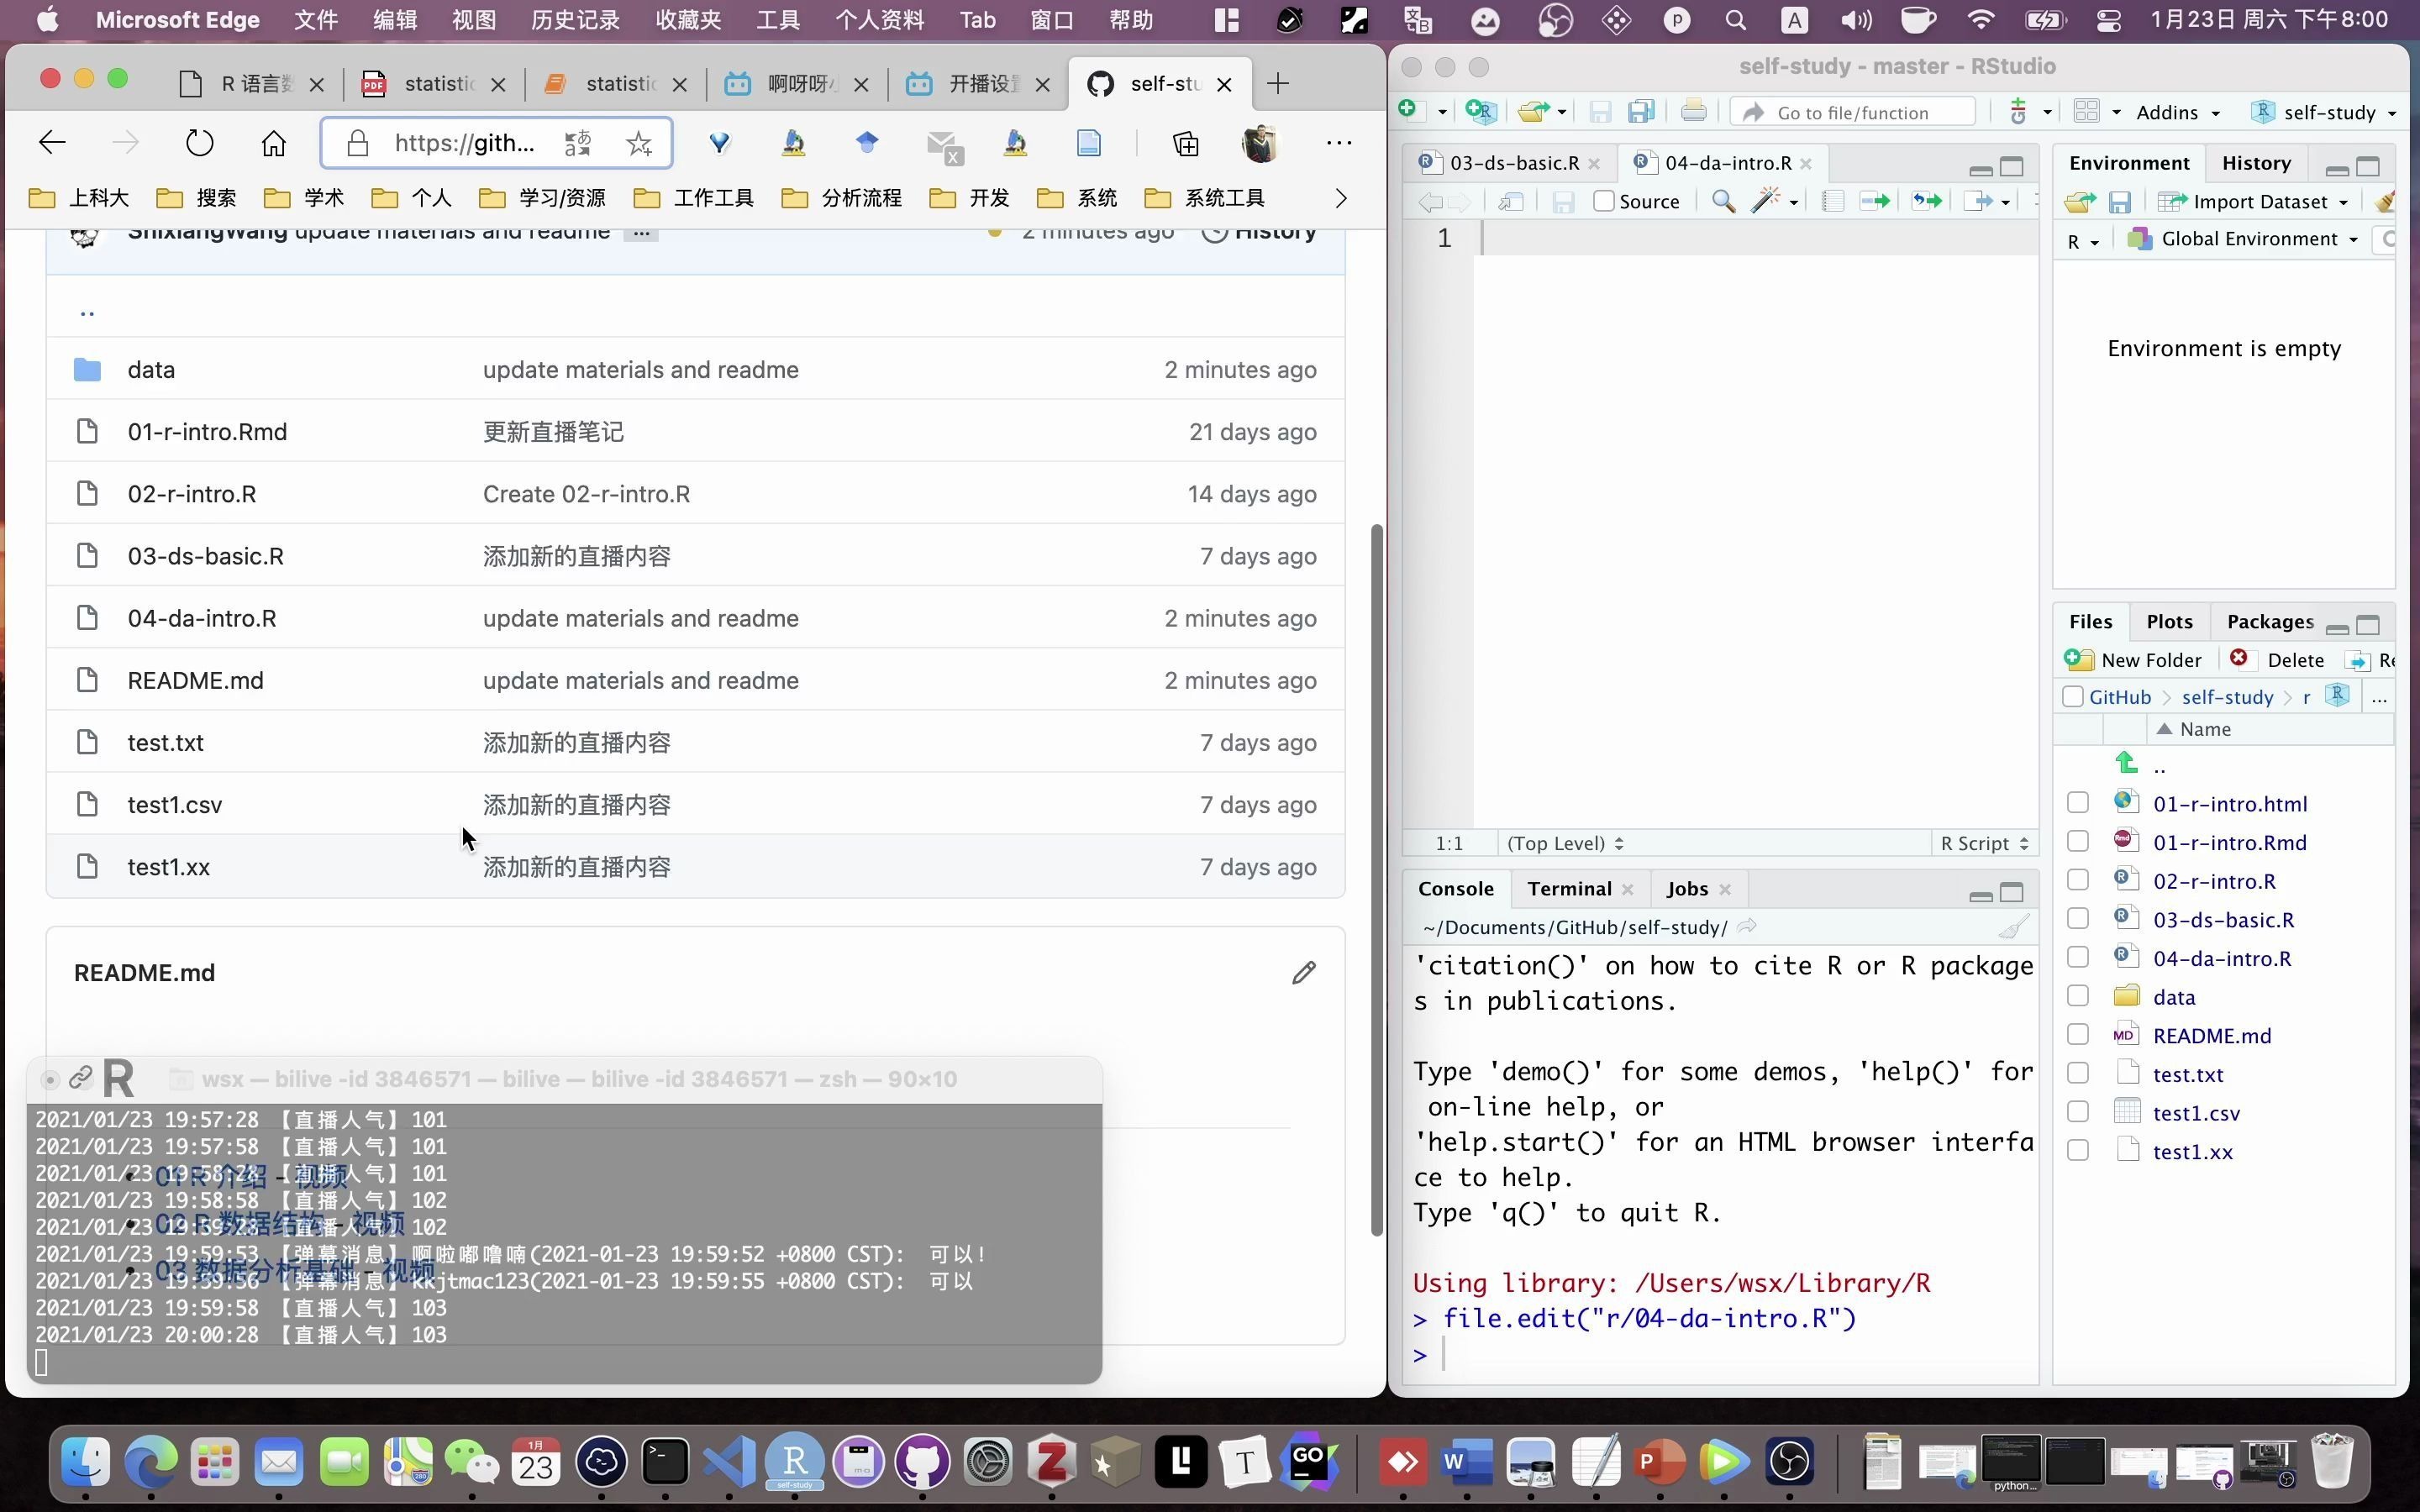This screenshot has height=1512, width=2420.
Task: Click the Terminal tab in console pane
Action: coord(1568,889)
